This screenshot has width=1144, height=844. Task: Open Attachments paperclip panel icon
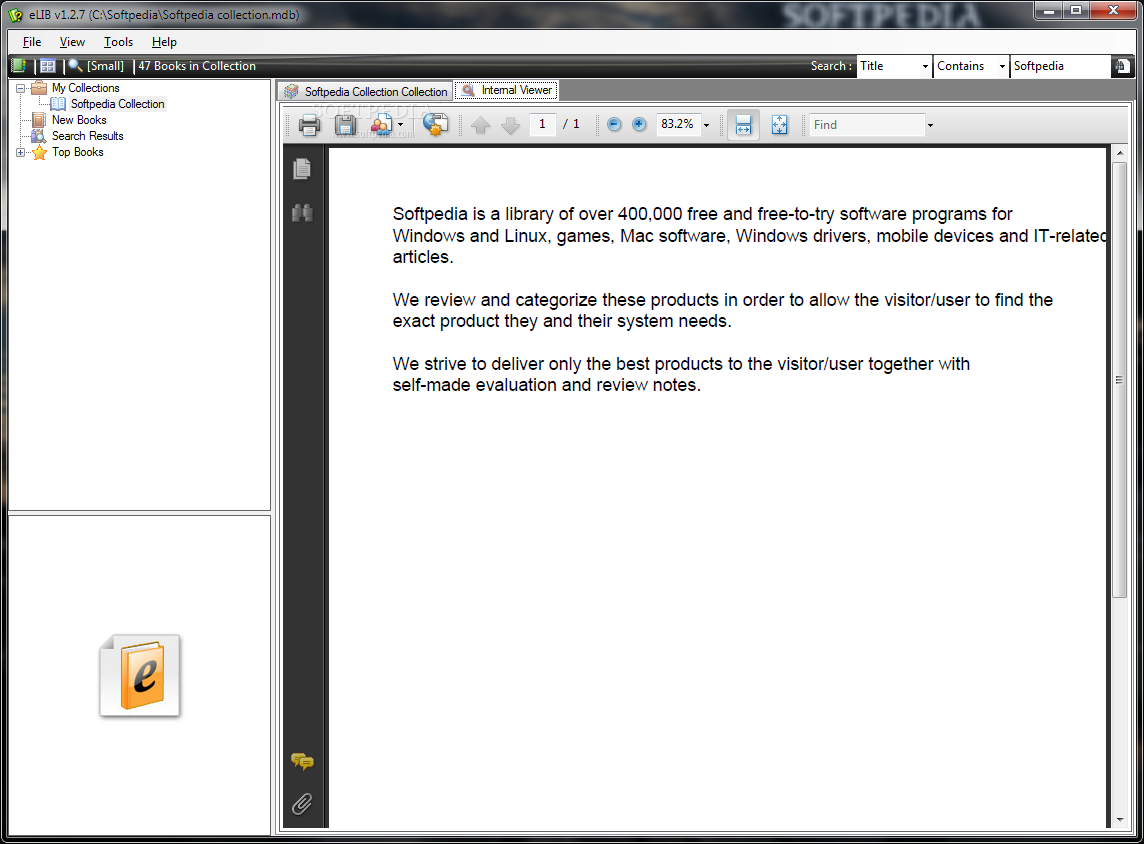(x=302, y=804)
